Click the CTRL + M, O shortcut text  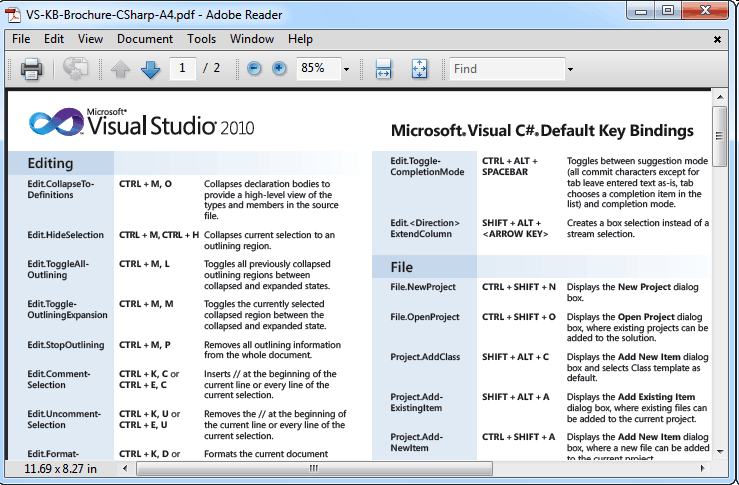(x=145, y=184)
